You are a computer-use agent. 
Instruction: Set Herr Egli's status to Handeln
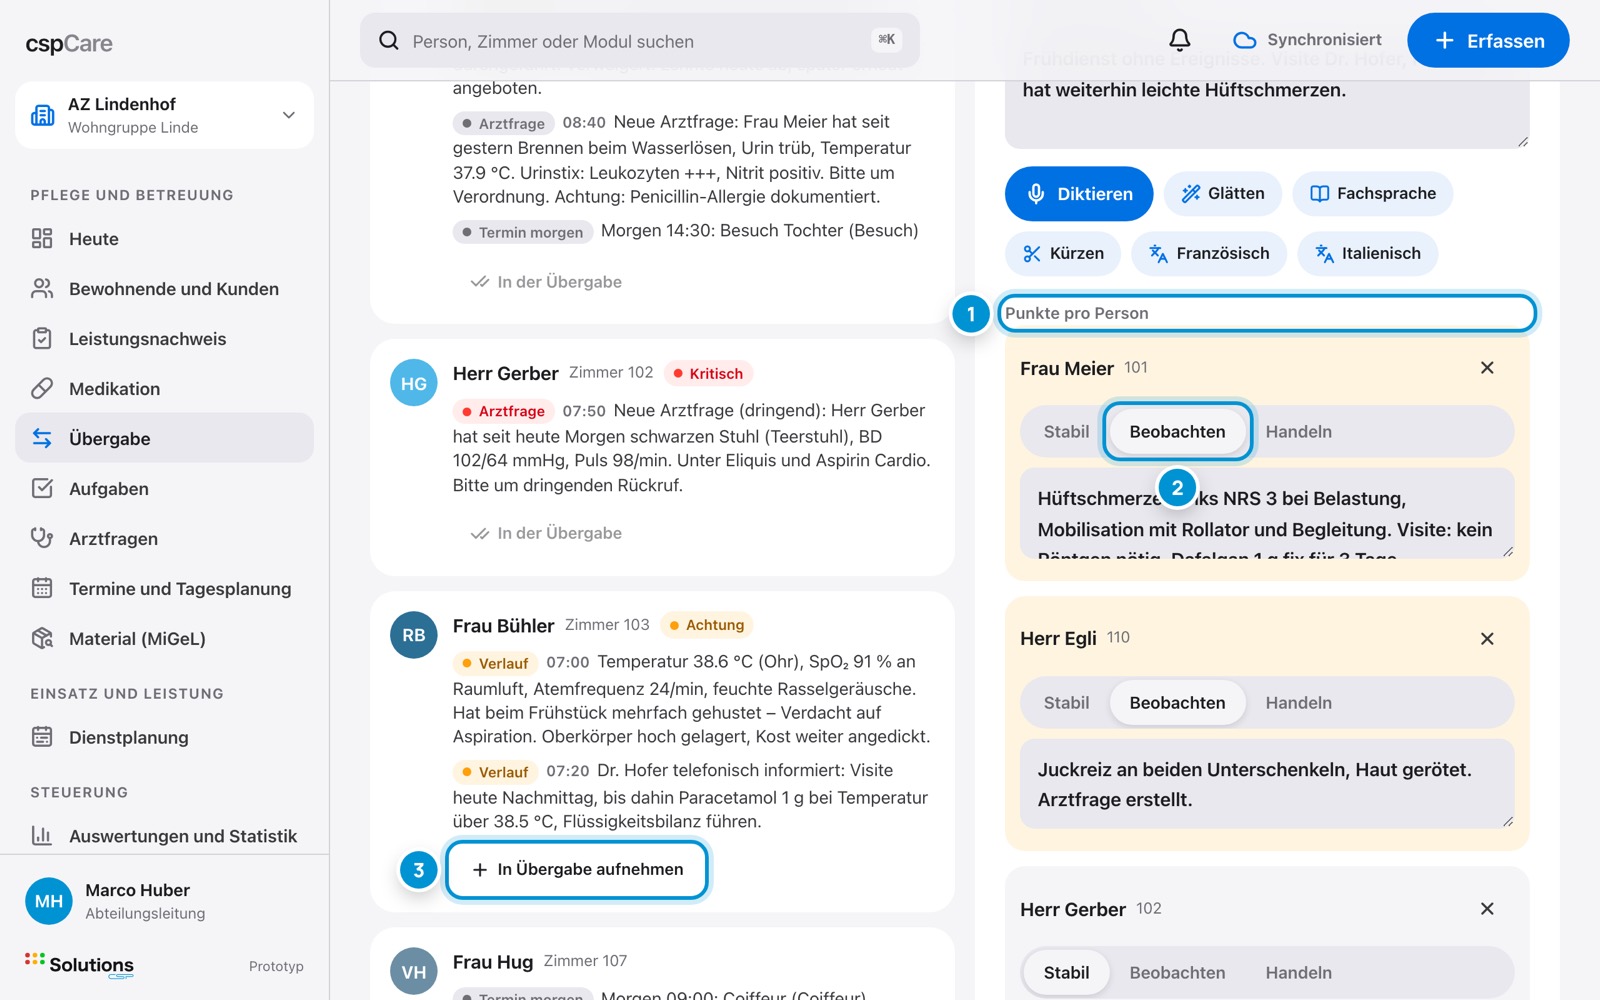click(x=1298, y=703)
